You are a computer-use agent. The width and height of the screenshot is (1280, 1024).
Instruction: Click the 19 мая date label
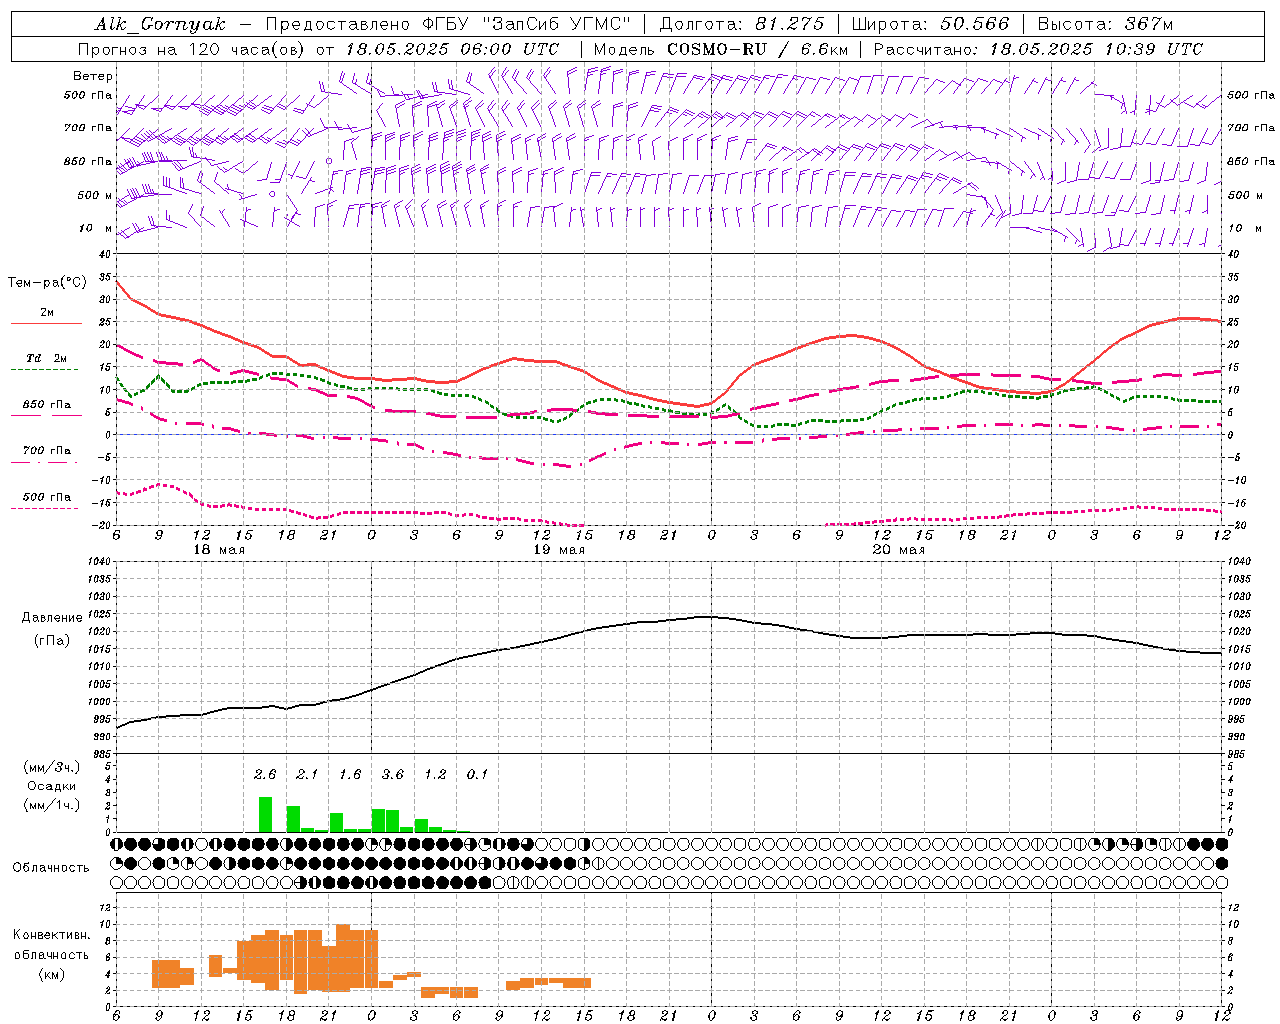pyautogui.click(x=559, y=550)
